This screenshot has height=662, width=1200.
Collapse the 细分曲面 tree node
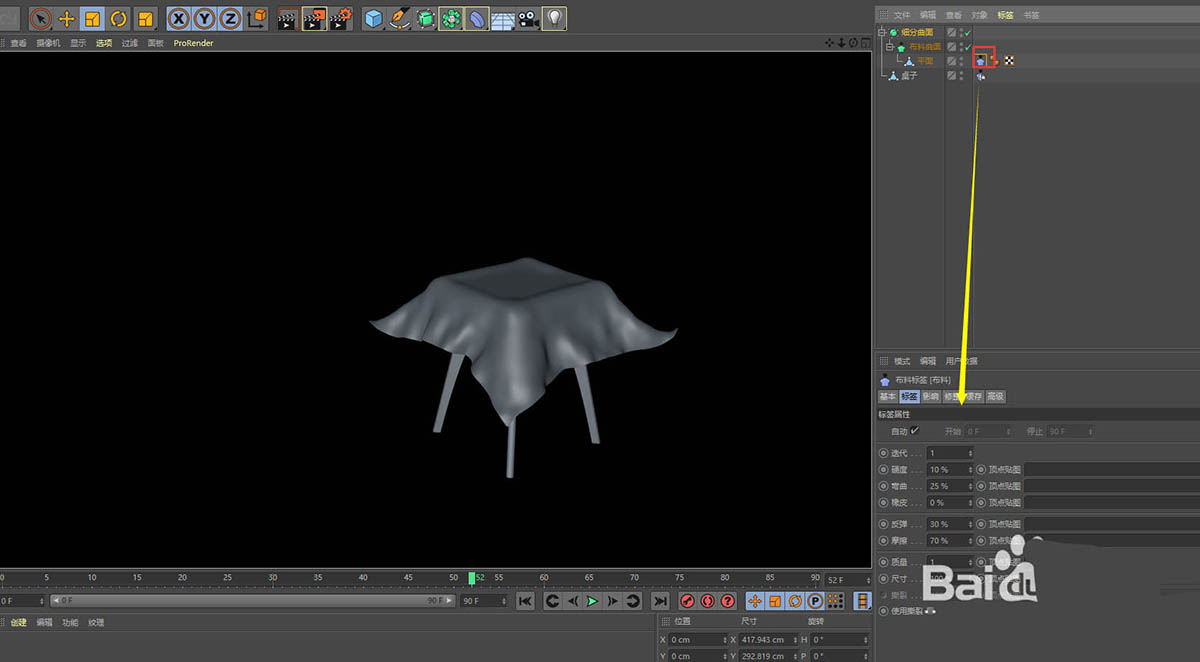click(883, 33)
